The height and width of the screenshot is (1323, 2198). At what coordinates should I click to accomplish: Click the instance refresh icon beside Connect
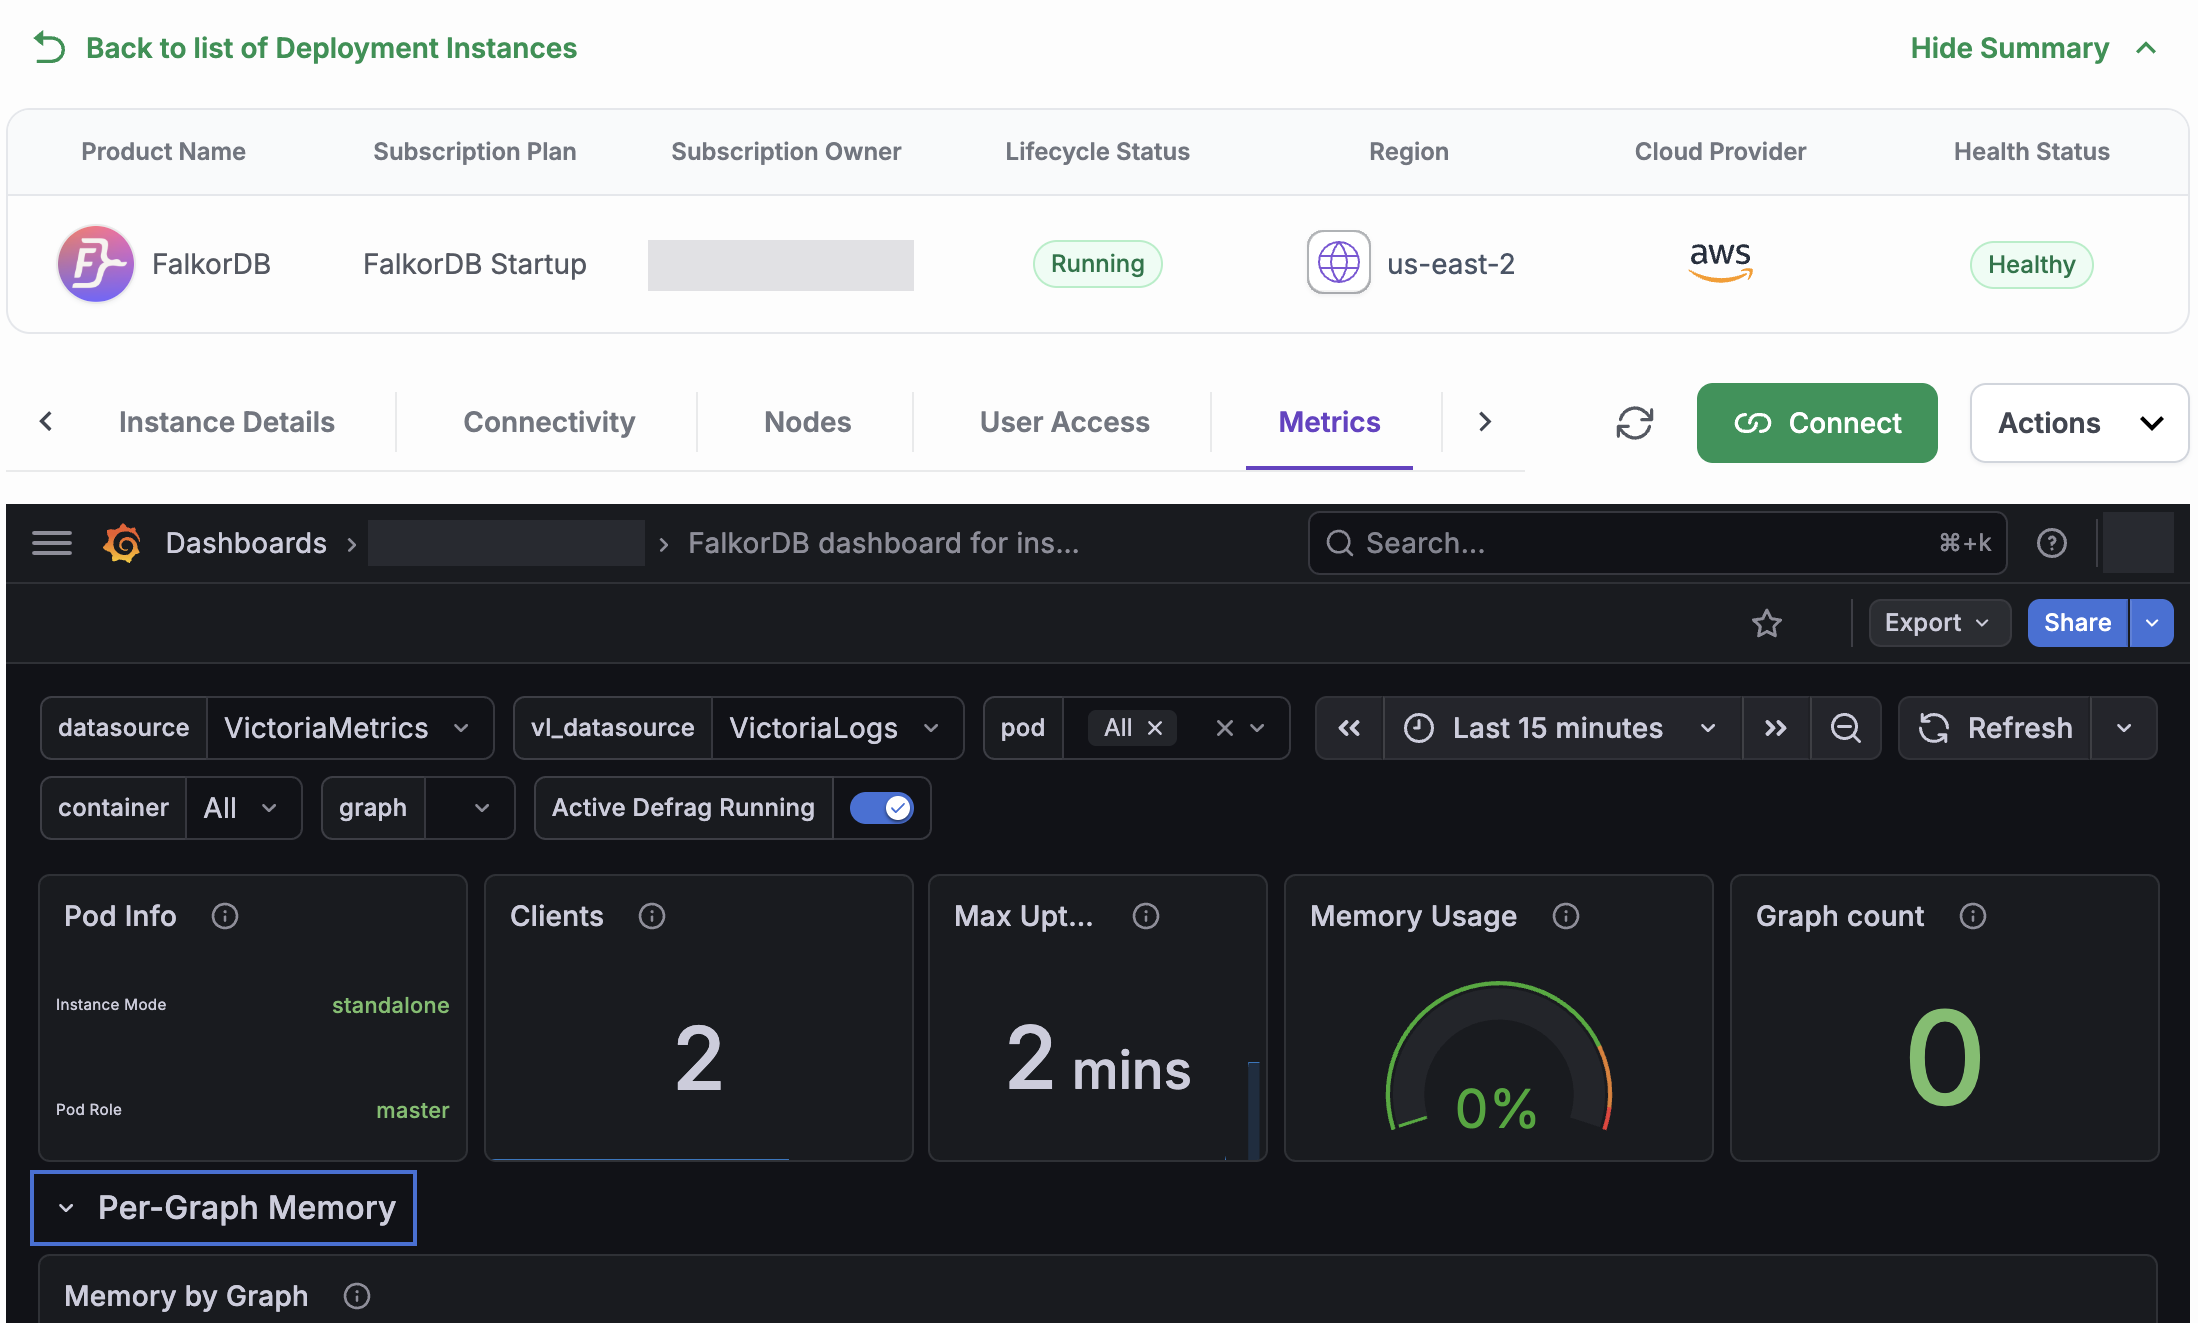pos(1635,423)
